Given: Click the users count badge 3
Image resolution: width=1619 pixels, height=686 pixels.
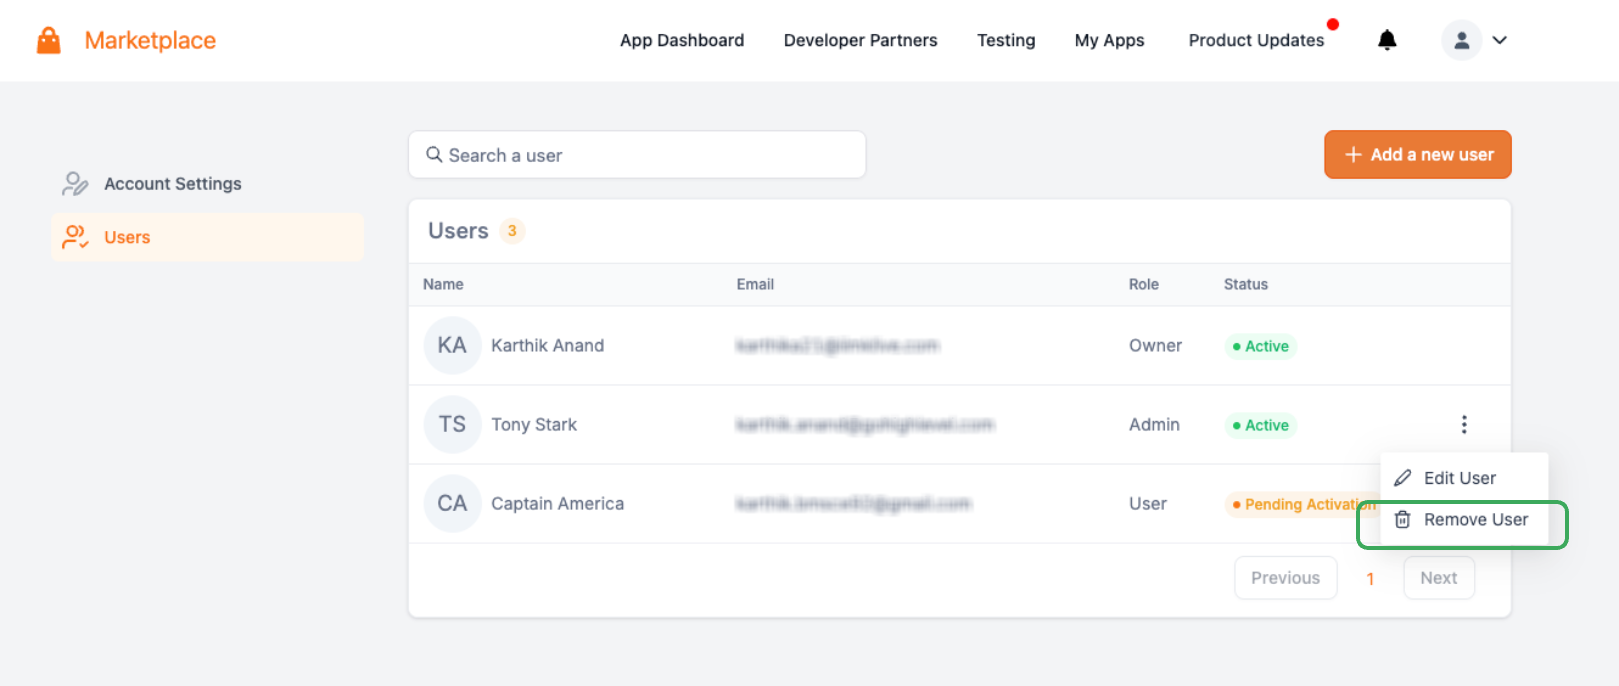Looking at the screenshot, I should pos(512,231).
